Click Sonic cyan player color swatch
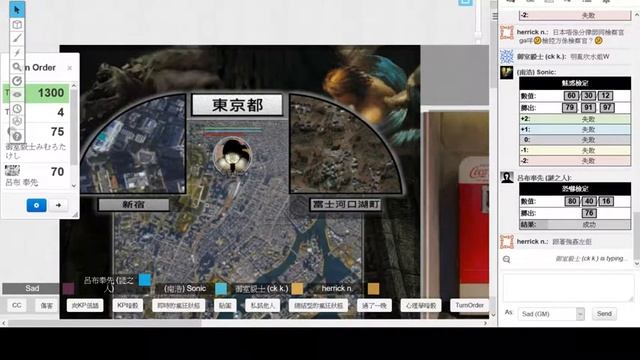 tap(221, 289)
